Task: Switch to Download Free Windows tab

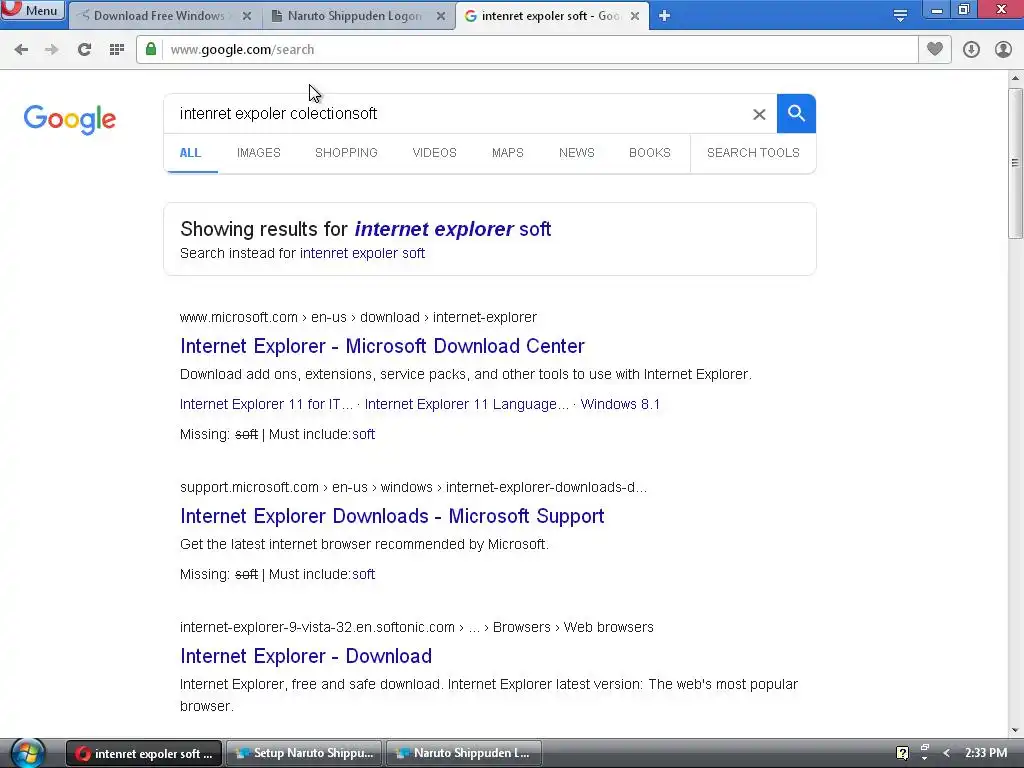Action: [159, 16]
